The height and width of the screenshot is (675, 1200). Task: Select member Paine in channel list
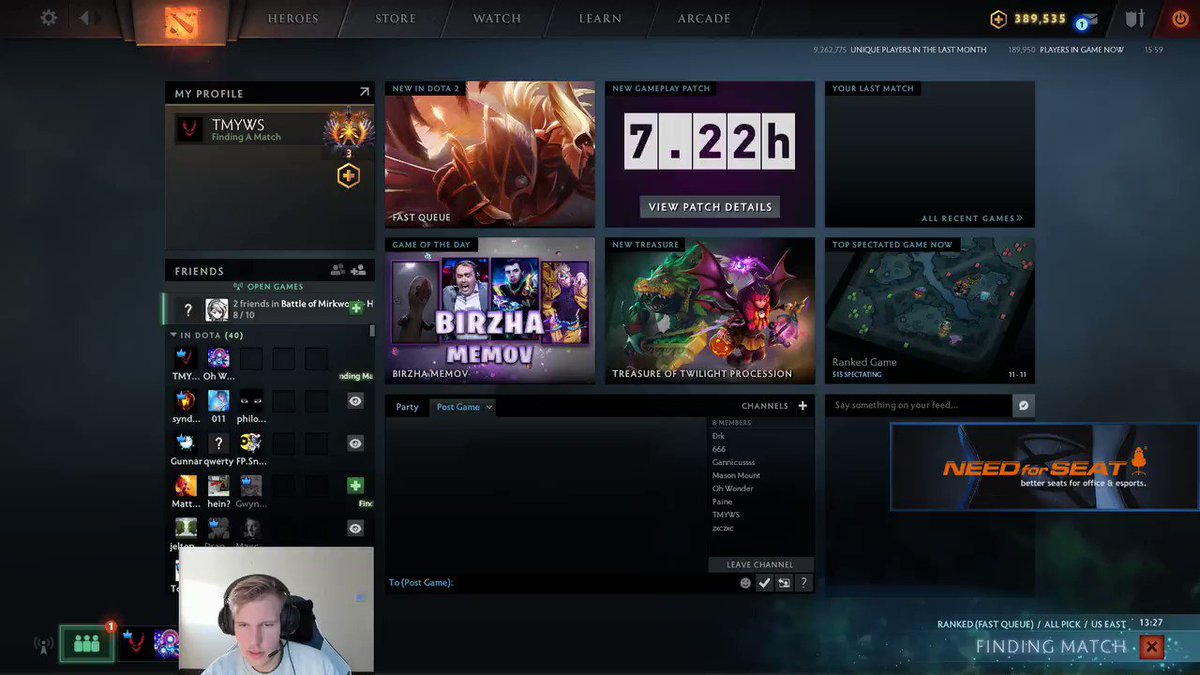pos(722,501)
